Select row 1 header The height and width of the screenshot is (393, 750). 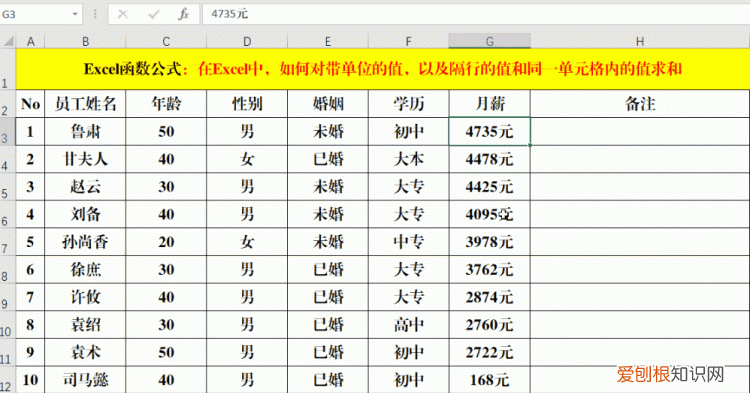(8, 69)
